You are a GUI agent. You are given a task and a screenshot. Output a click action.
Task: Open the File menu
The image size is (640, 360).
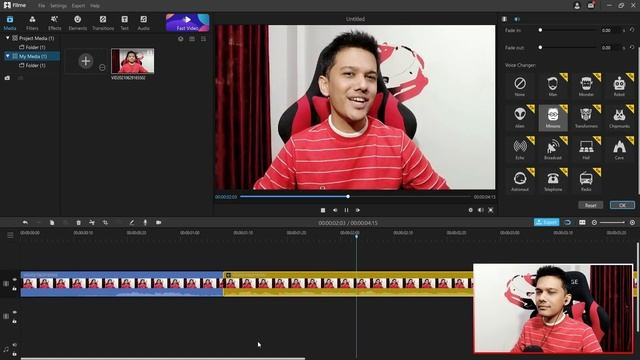pos(42,6)
